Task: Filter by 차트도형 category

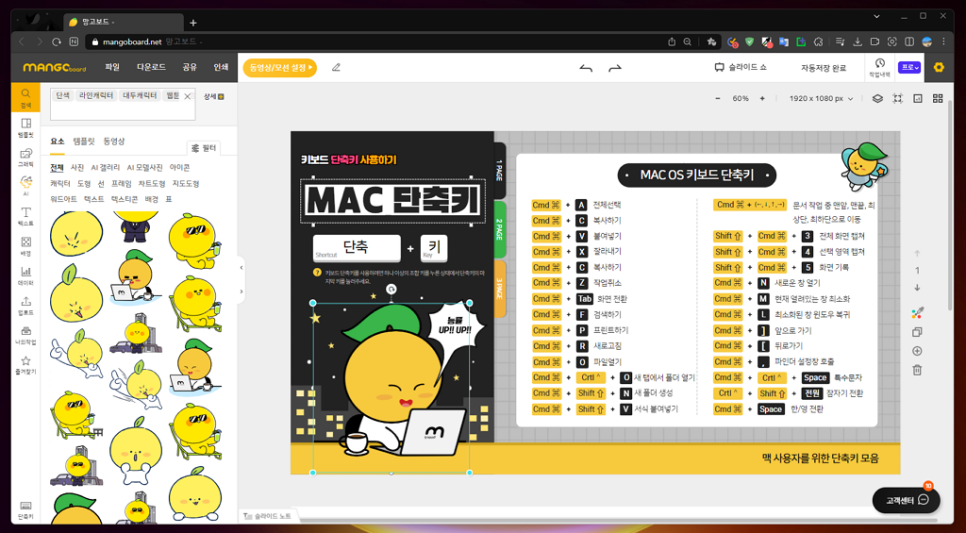Action: tap(152, 183)
